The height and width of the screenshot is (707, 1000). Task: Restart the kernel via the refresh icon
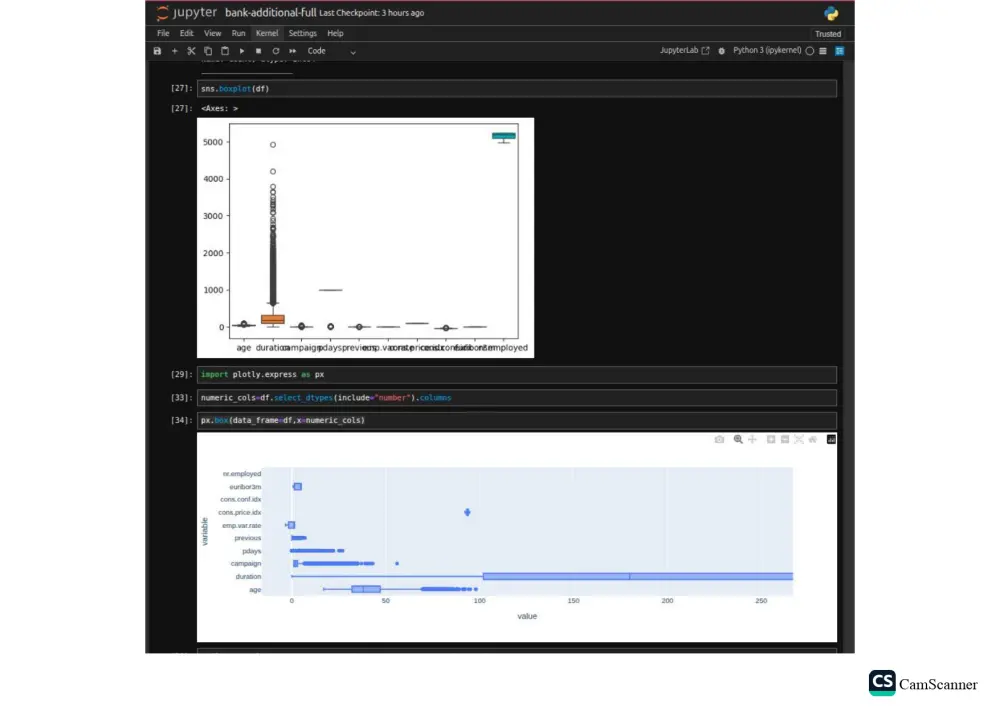pyautogui.click(x=275, y=50)
